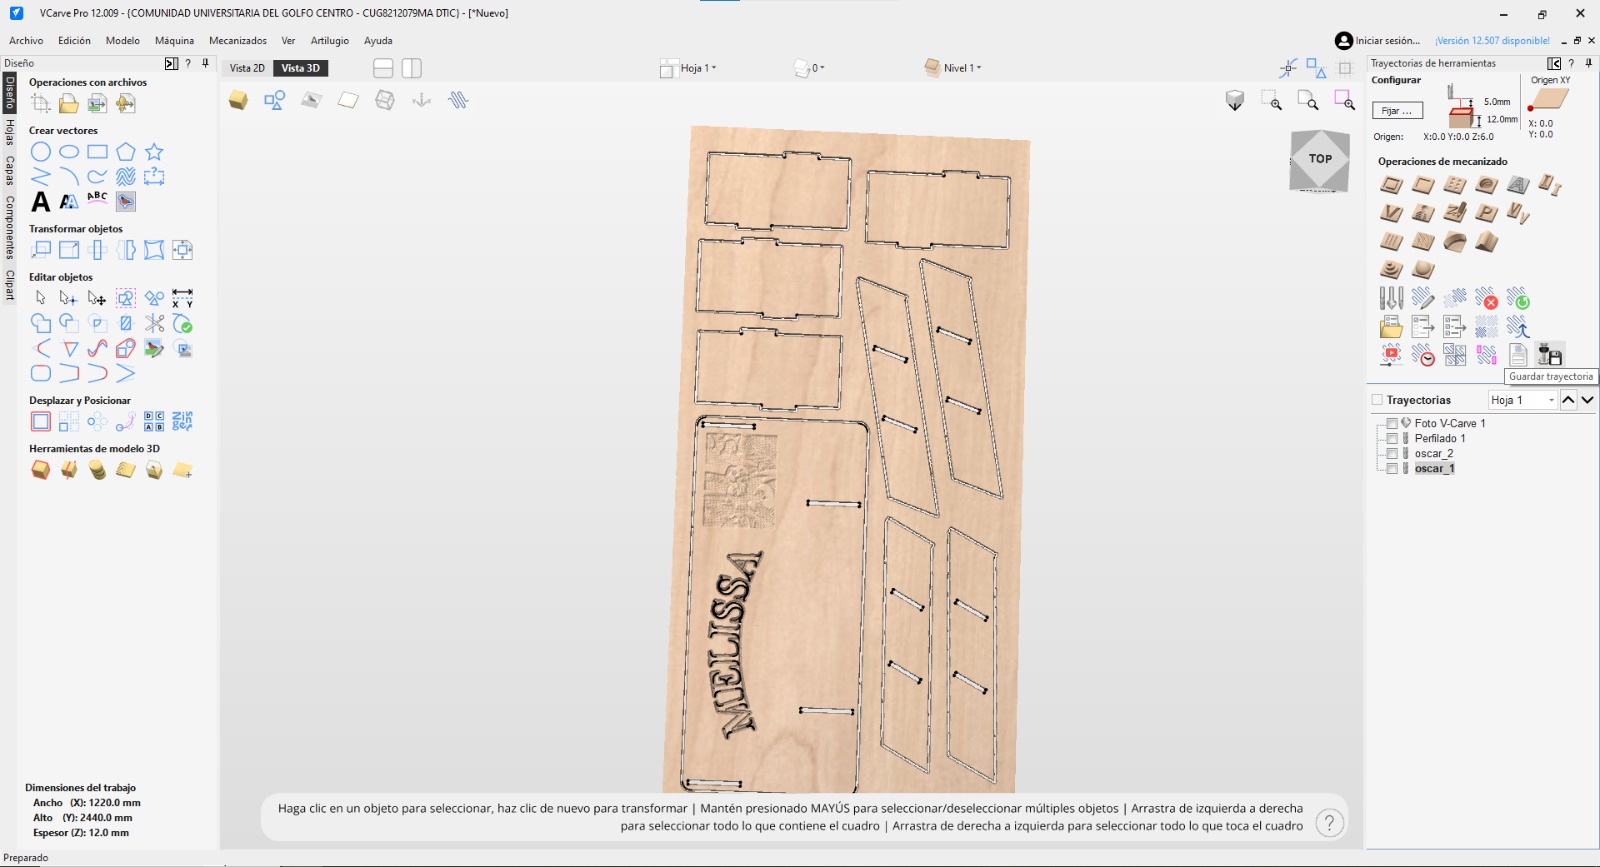Open the measure X Y tool

182,298
